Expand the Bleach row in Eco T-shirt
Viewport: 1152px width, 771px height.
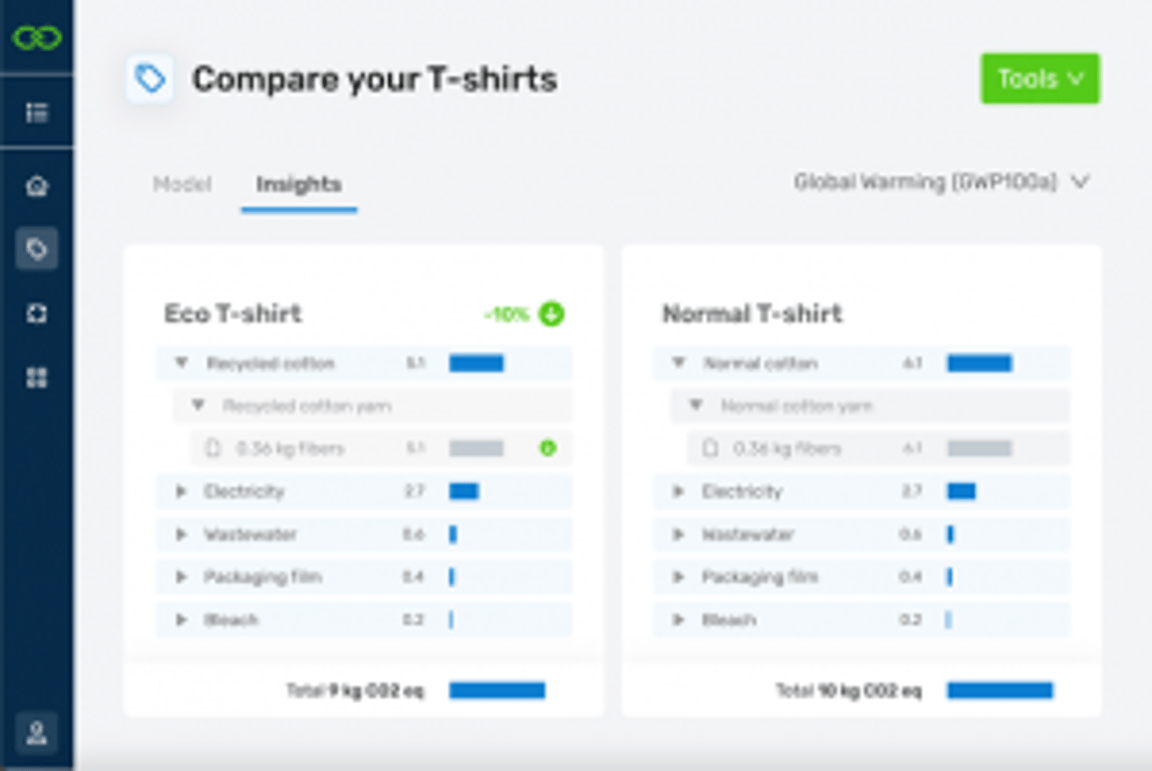click(181, 620)
